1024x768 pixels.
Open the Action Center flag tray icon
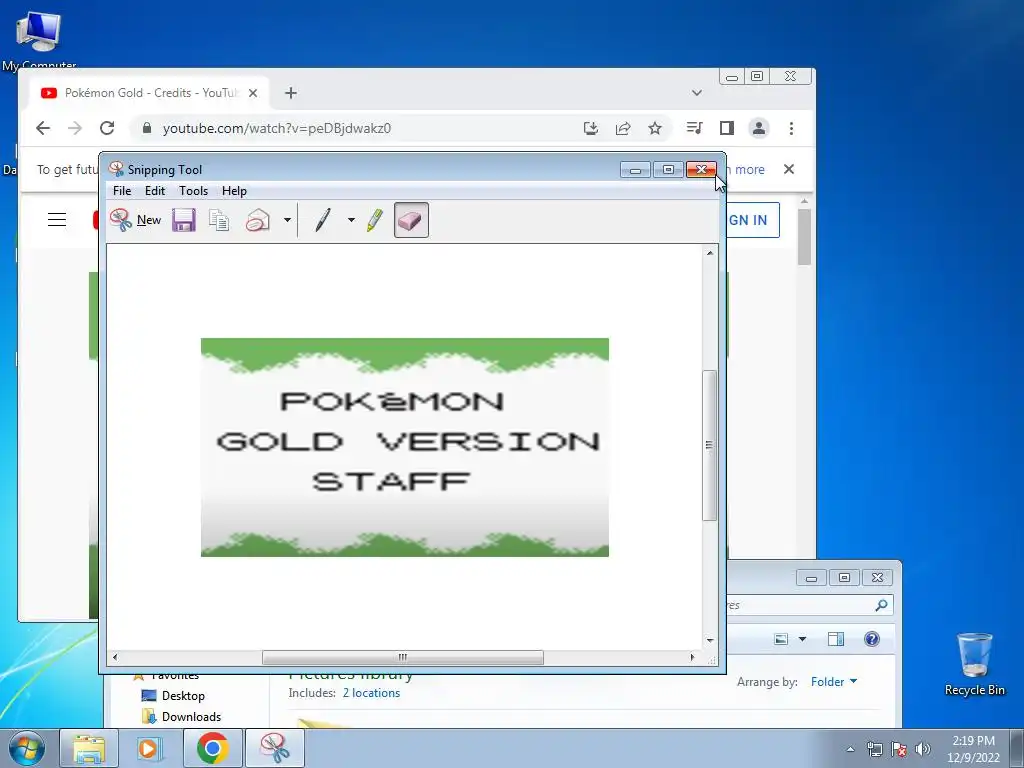pos(899,749)
